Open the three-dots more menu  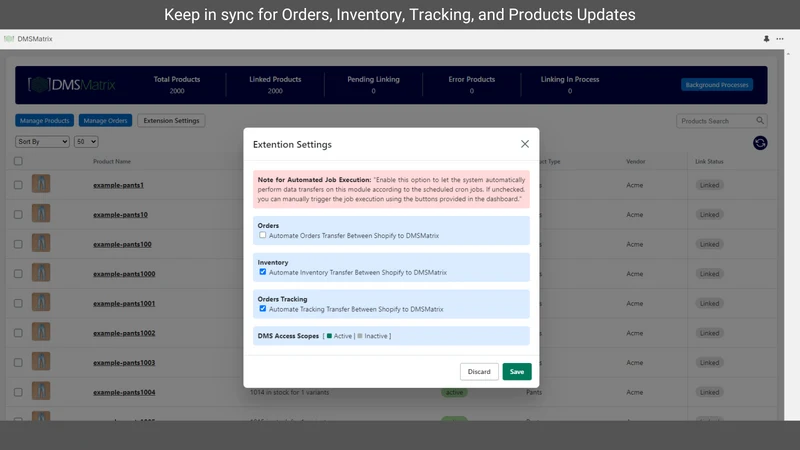coord(780,39)
